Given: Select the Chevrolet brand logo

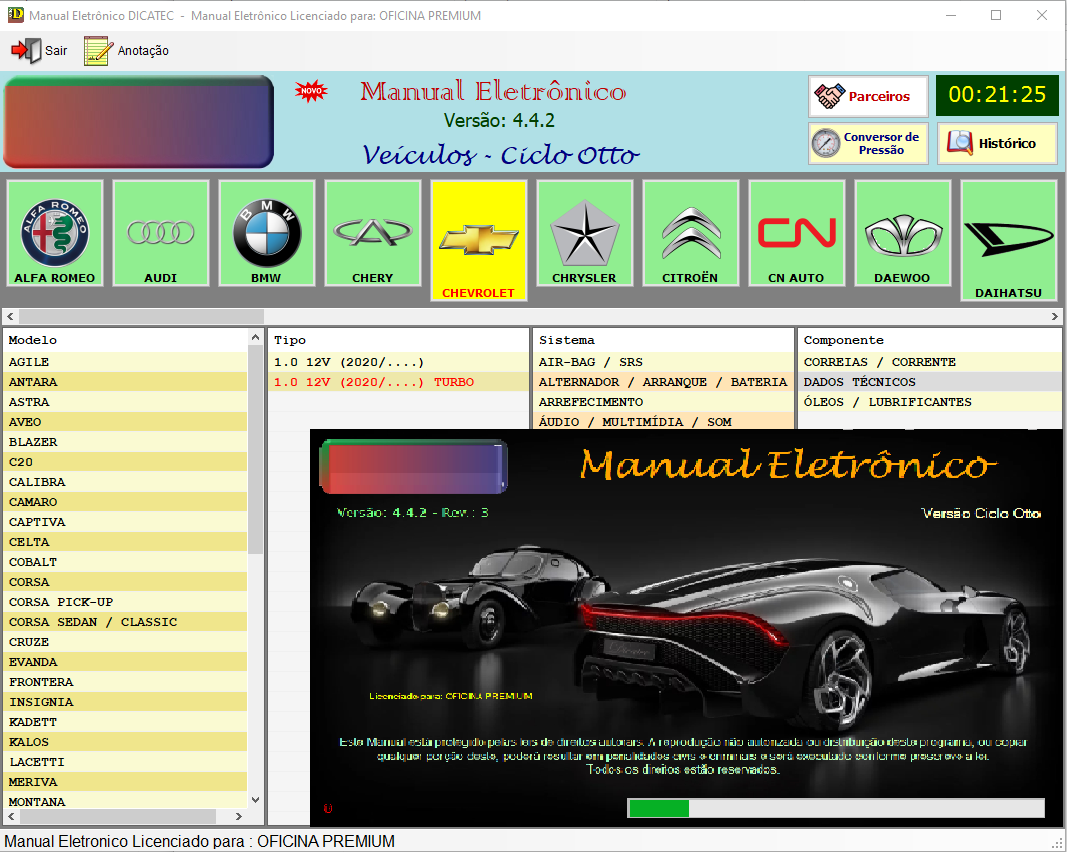Looking at the screenshot, I should 478,240.
